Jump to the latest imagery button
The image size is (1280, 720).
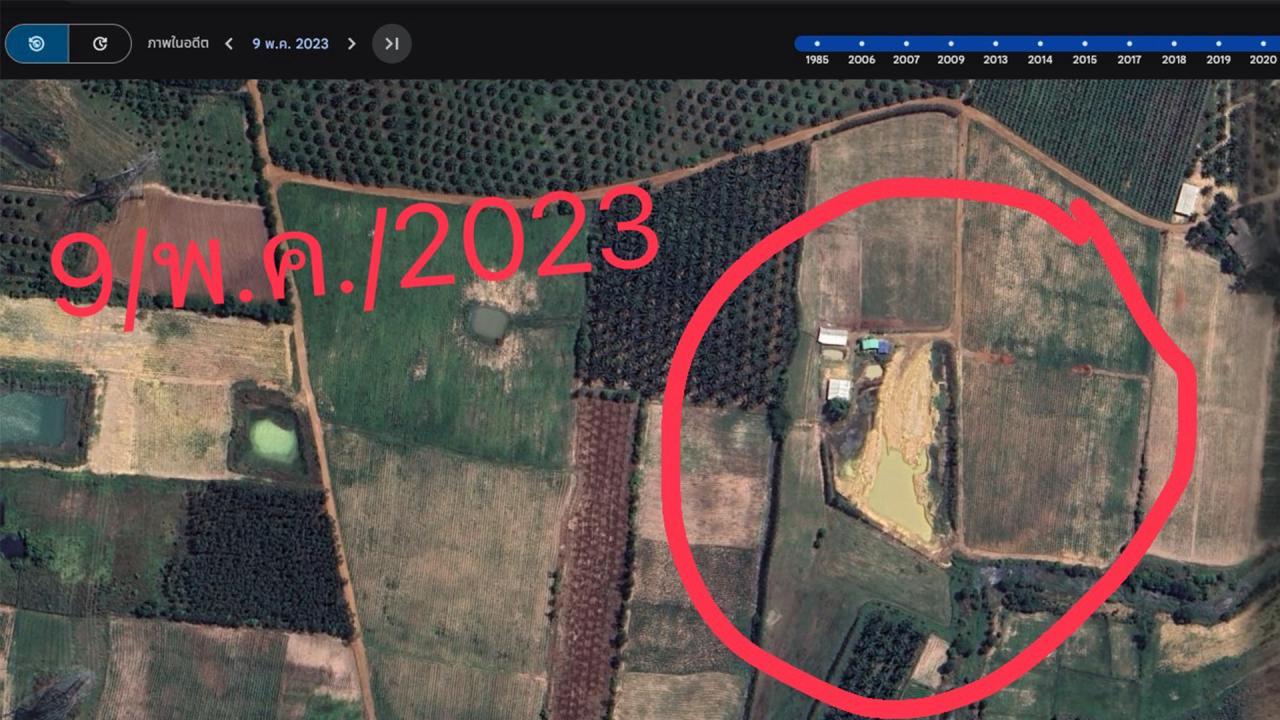(x=392, y=44)
